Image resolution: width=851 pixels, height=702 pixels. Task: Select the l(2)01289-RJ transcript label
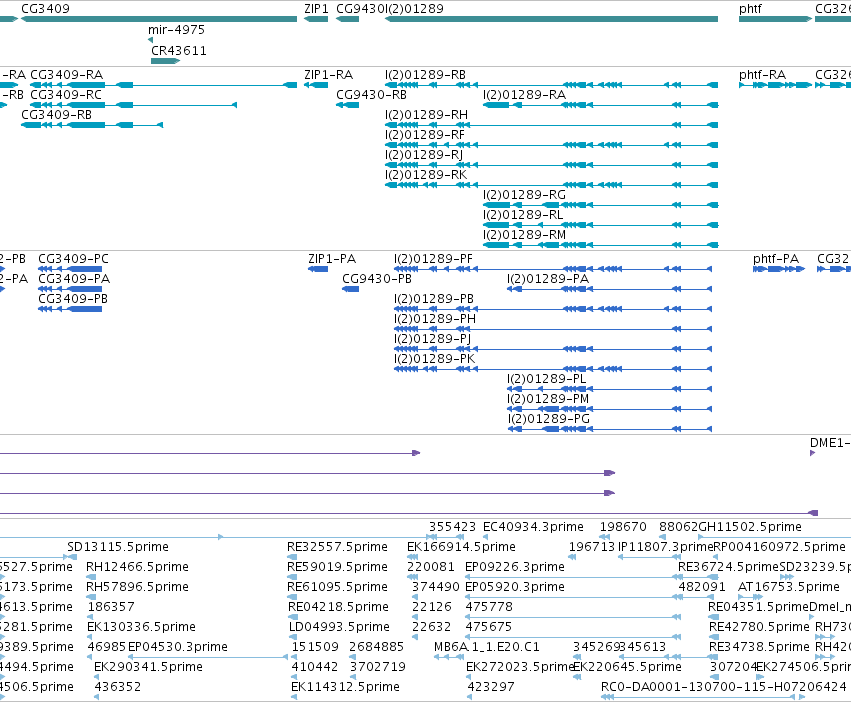click(x=423, y=155)
